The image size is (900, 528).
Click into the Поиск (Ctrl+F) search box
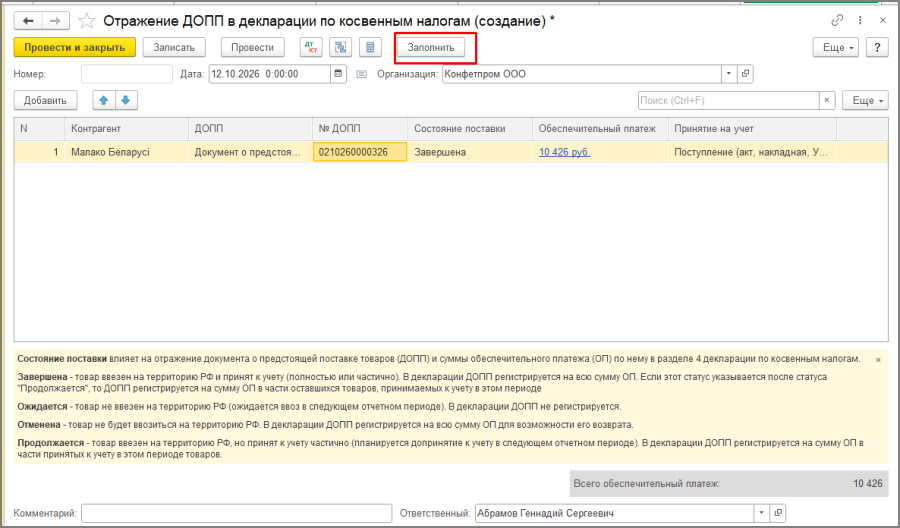tap(728, 100)
